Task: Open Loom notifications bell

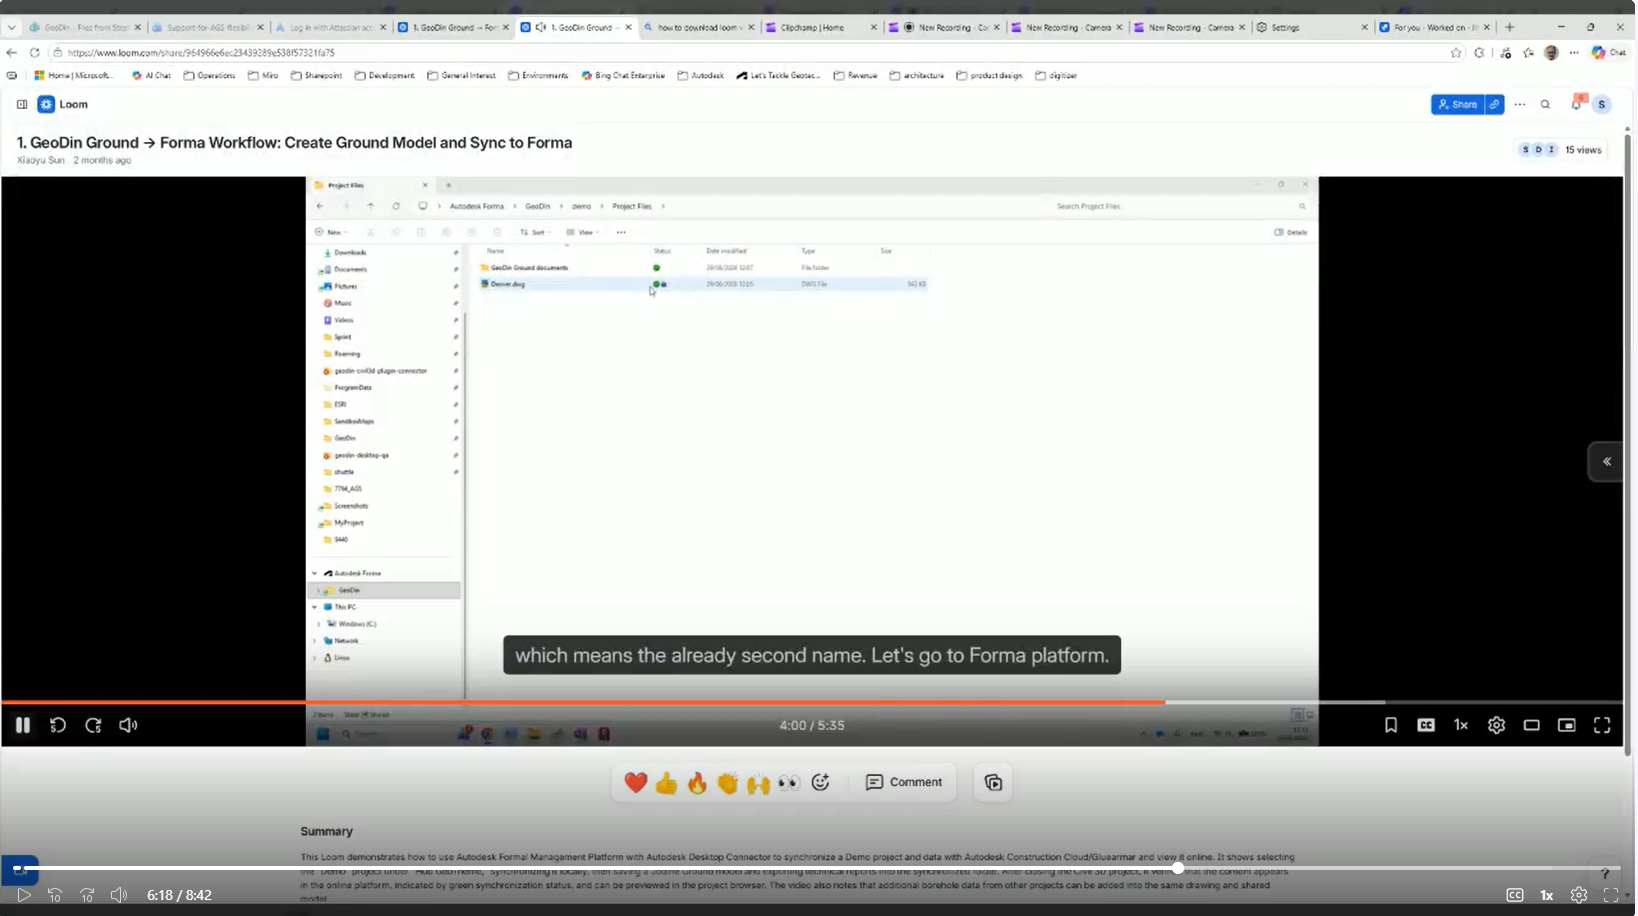Action: [1576, 104]
